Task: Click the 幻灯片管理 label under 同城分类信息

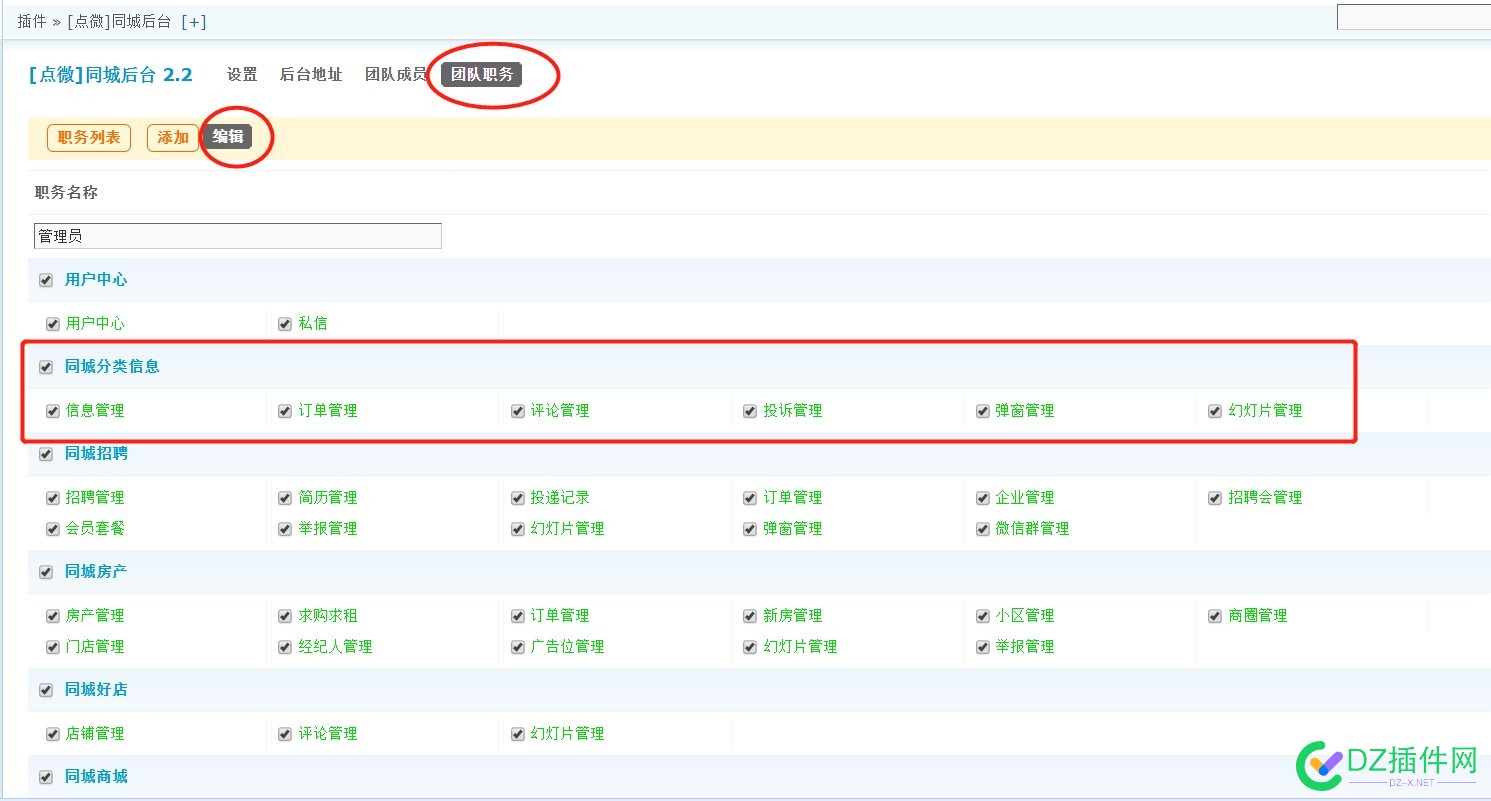Action: tap(1265, 411)
